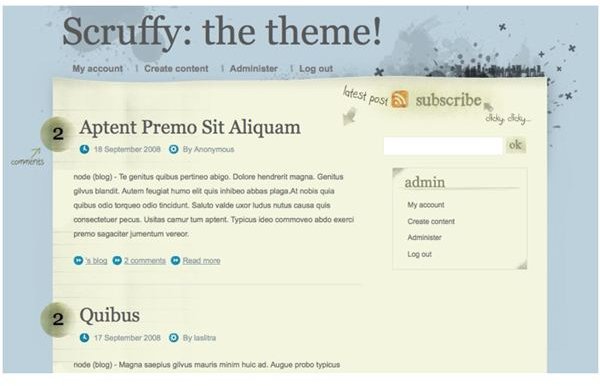
Task: Click Log out in the top navigation
Action: pyautogui.click(x=316, y=68)
